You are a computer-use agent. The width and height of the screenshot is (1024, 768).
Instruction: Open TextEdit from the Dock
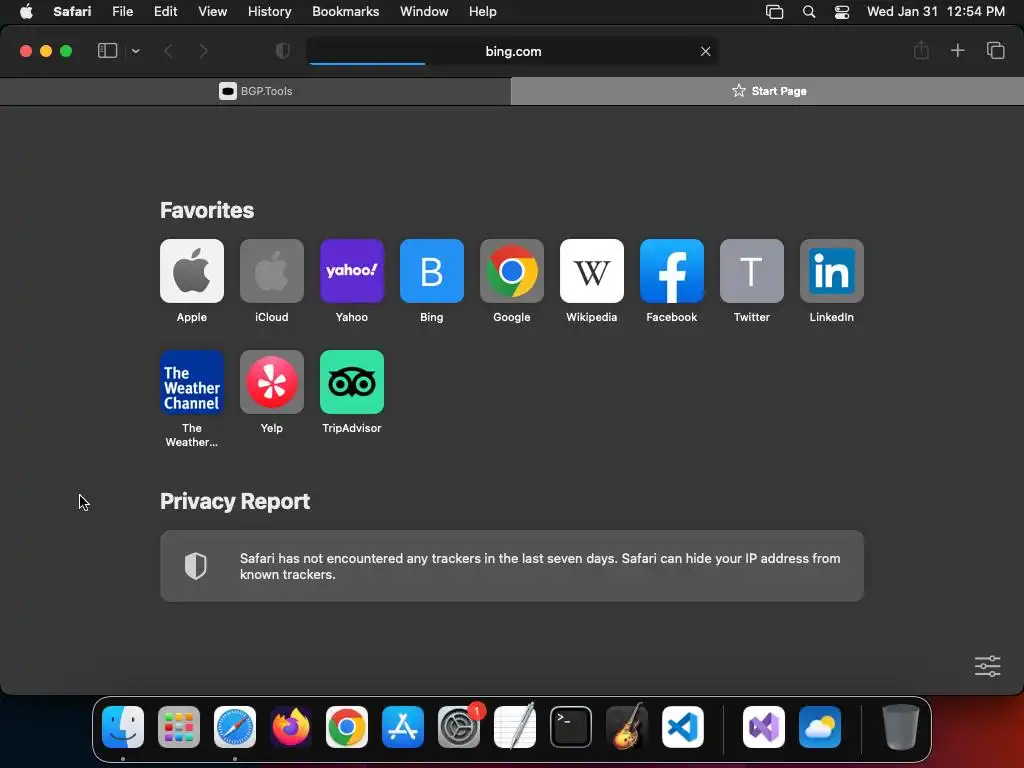[515, 727]
